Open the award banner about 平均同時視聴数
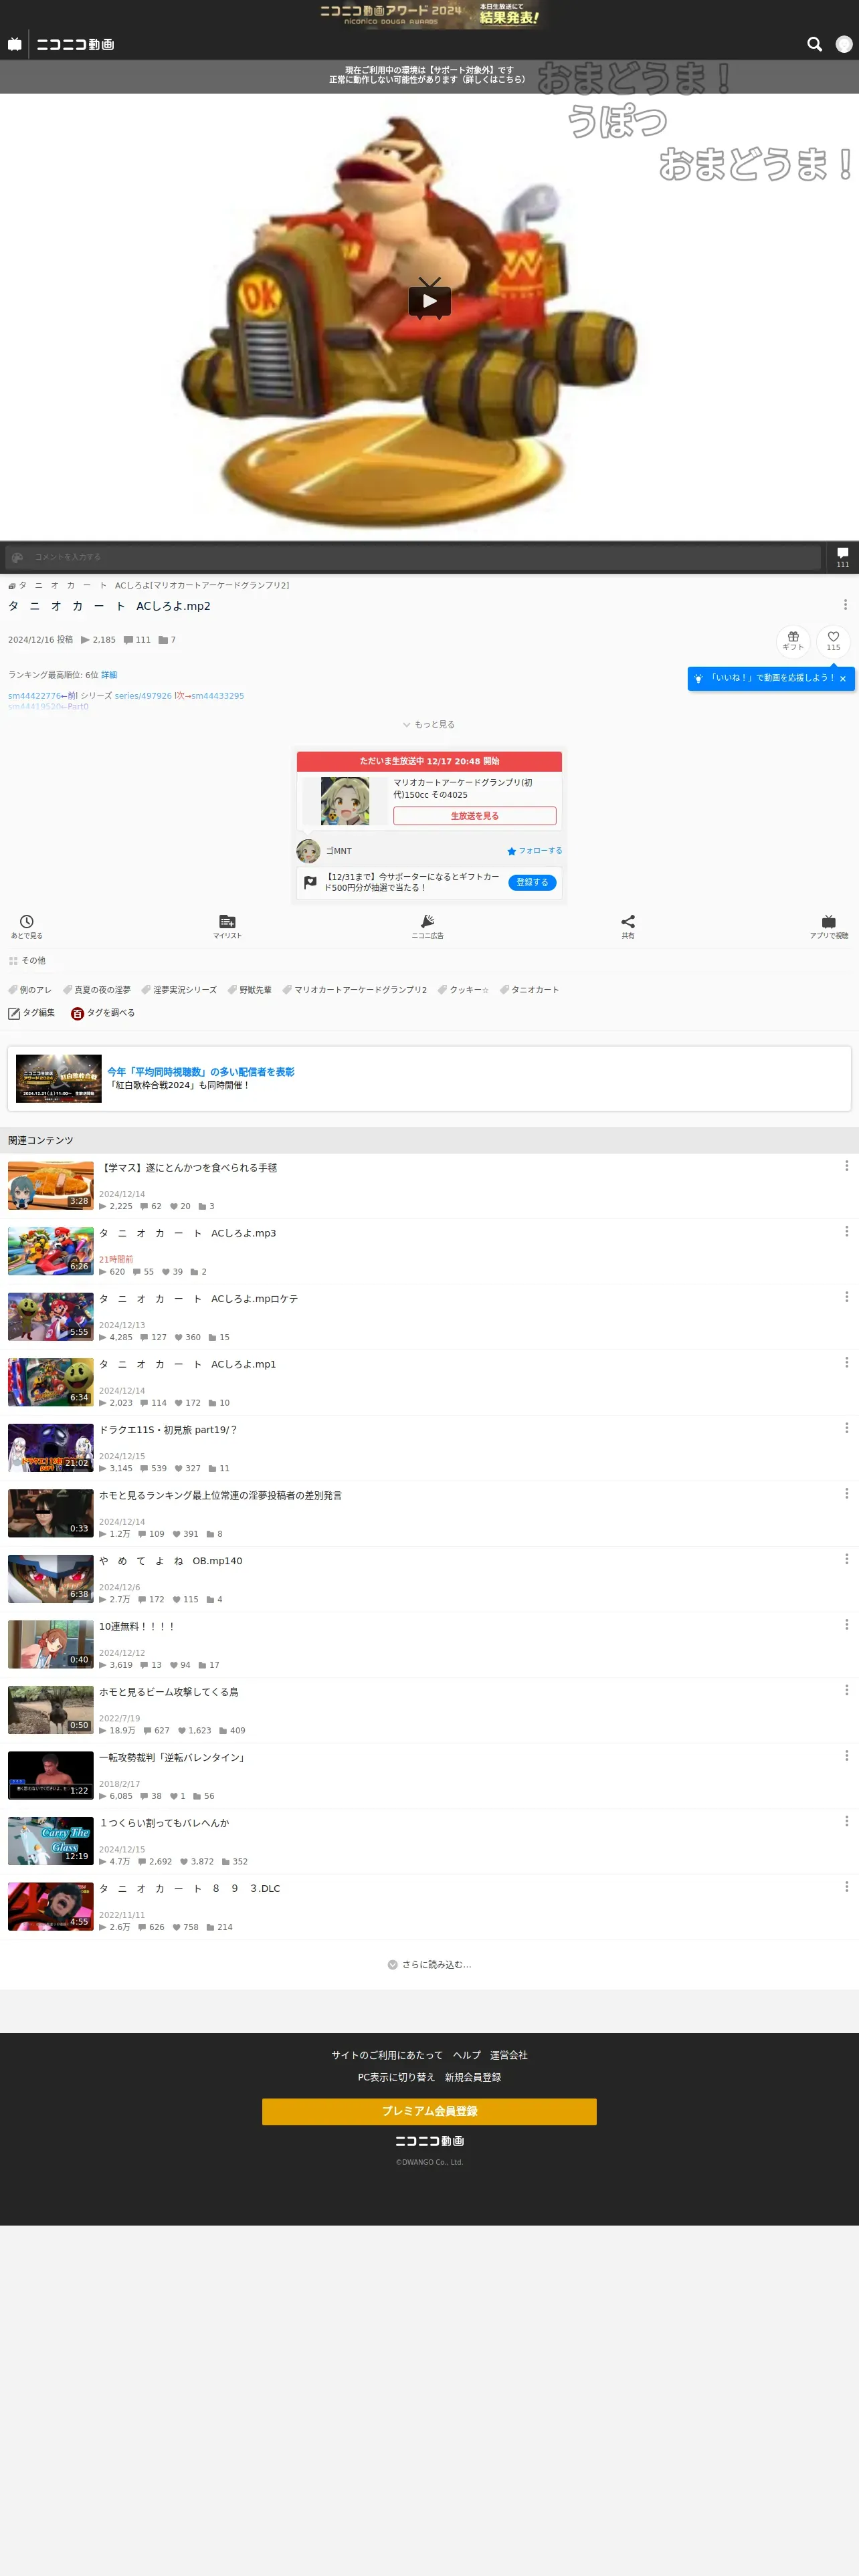Image resolution: width=859 pixels, height=2576 pixels. pos(429,1078)
